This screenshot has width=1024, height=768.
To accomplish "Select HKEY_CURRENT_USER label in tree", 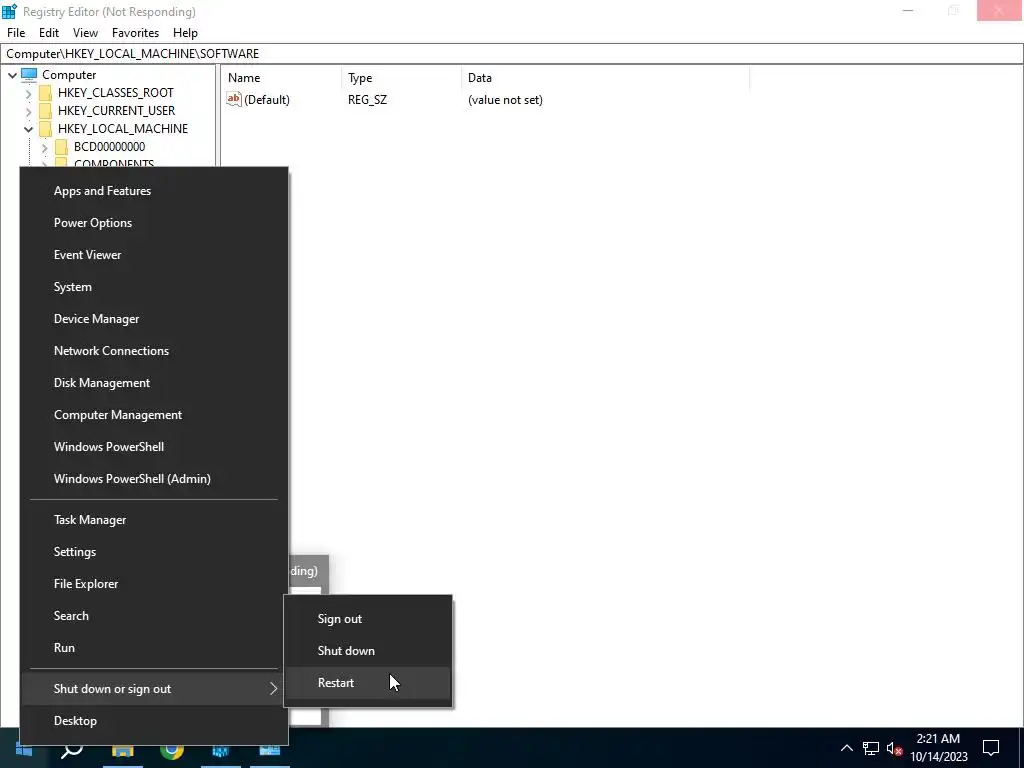I will [x=116, y=110].
